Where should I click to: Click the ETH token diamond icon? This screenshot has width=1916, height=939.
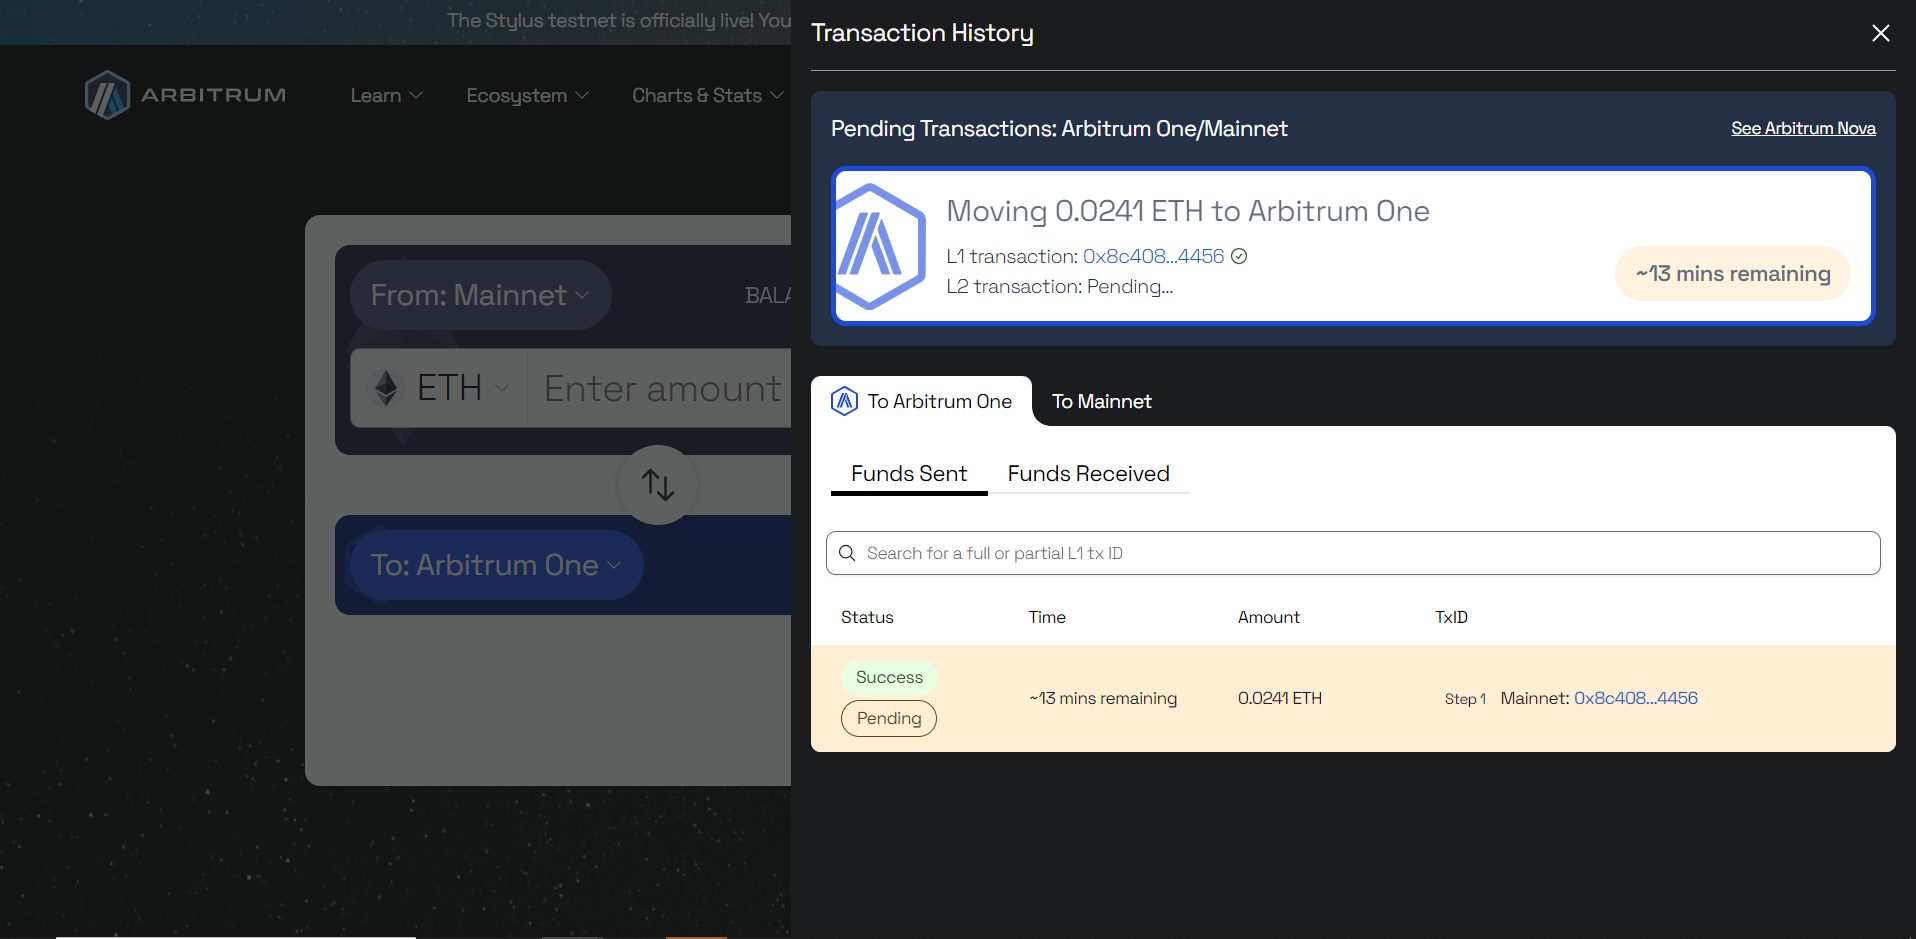pyautogui.click(x=386, y=388)
